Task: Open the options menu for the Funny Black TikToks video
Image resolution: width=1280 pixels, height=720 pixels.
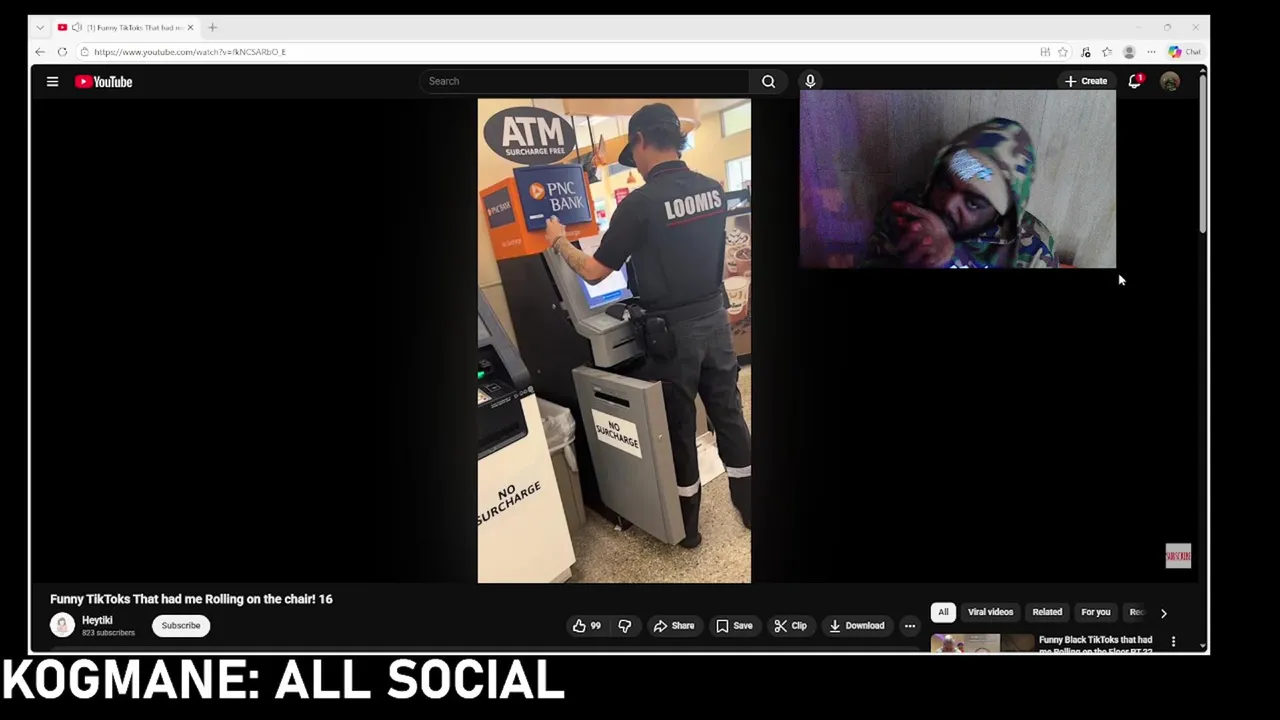Action: [1173, 641]
